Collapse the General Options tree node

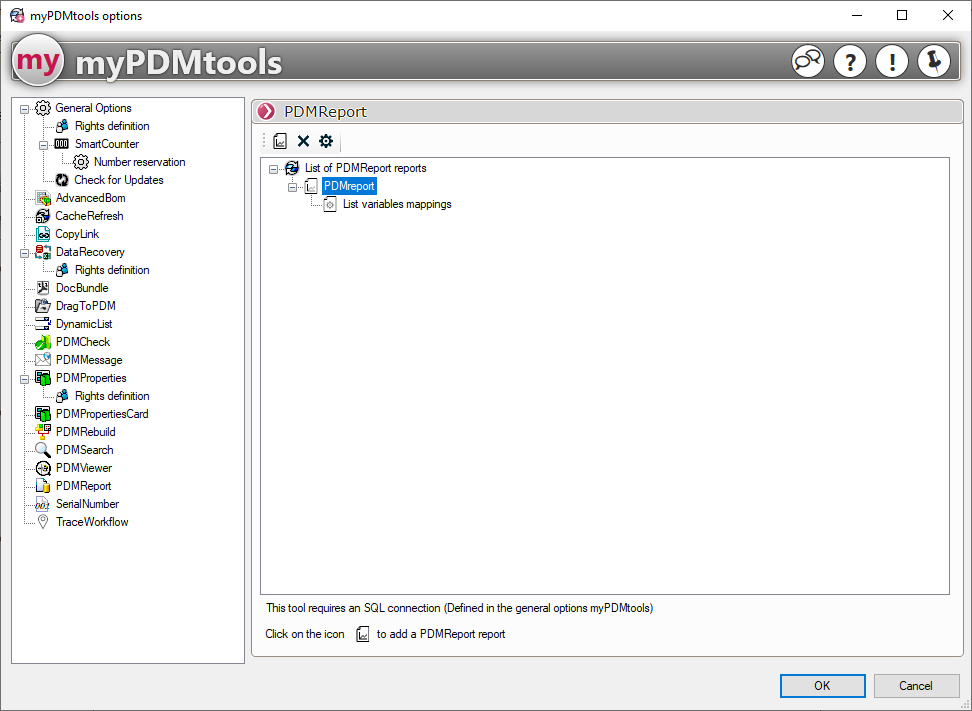(25, 109)
